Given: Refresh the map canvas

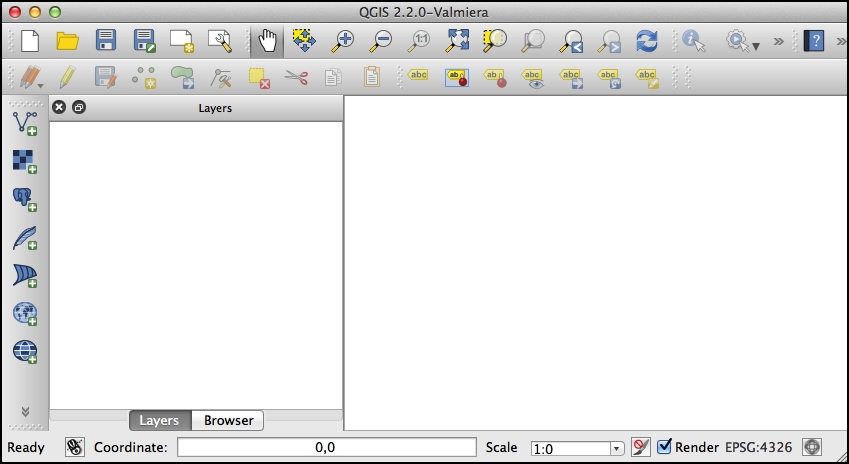Looking at the screenshot, I should click(647, 41).
